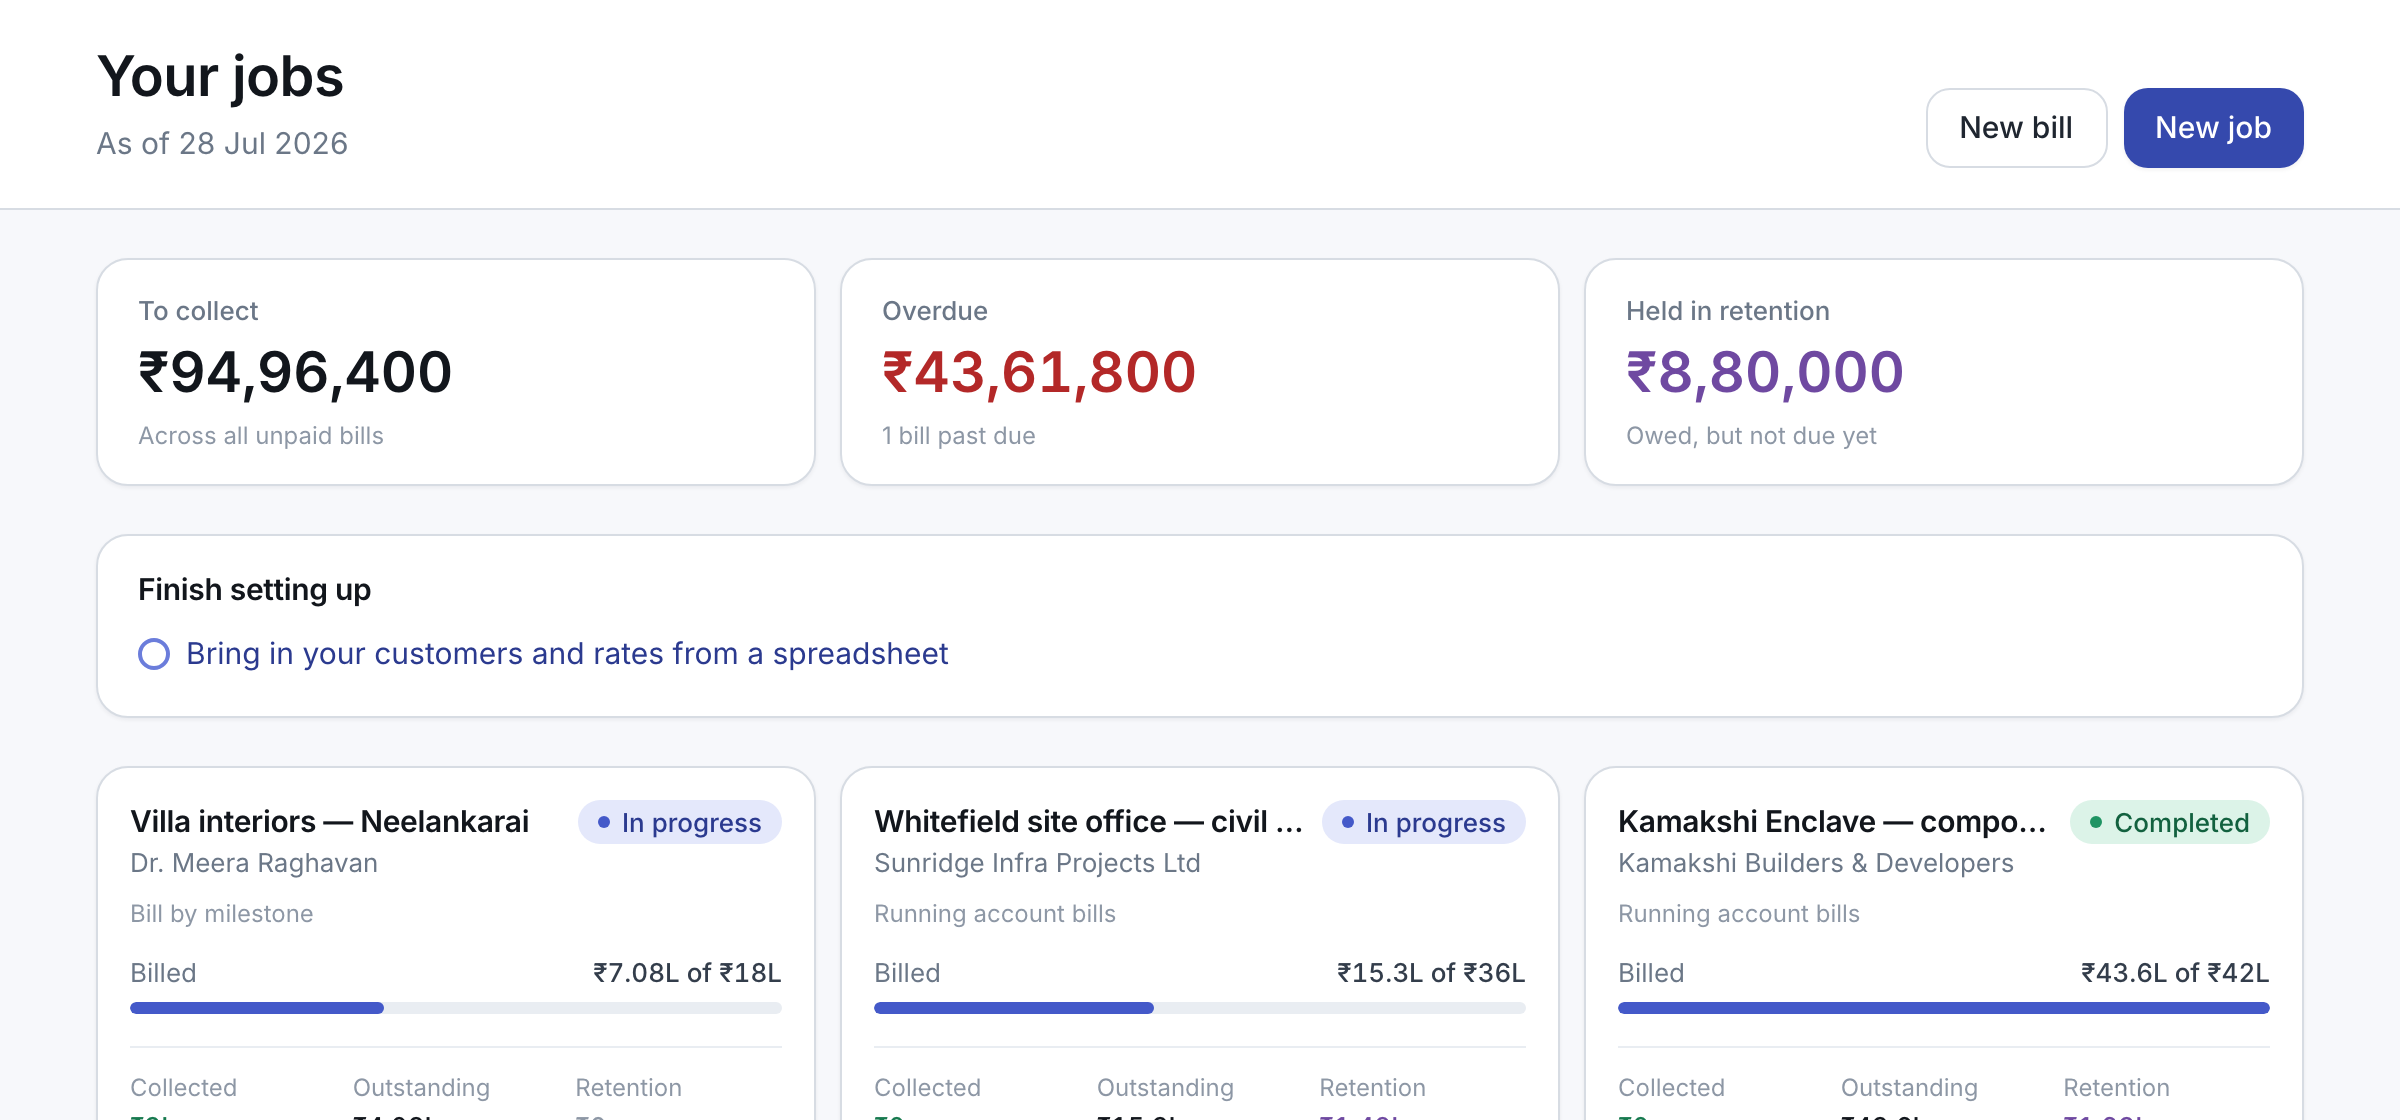Click the 'Your jobs' page heading

point(220,77)
